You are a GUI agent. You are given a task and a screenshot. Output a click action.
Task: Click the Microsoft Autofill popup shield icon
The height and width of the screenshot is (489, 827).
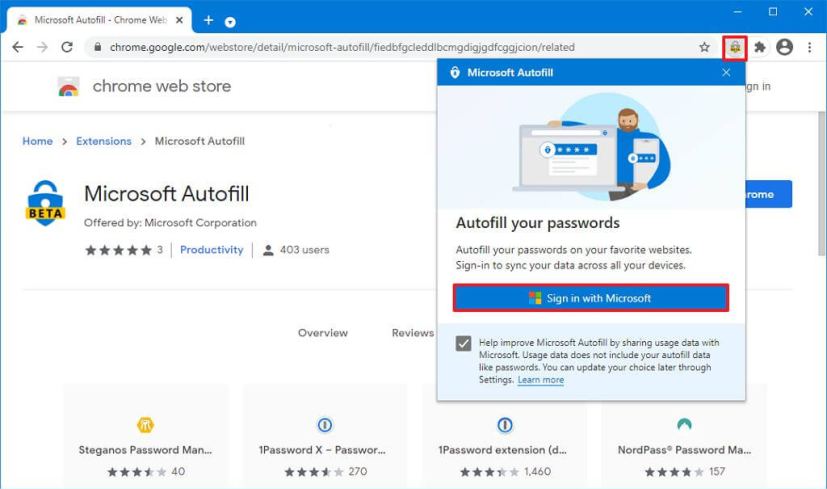[455, 73]
